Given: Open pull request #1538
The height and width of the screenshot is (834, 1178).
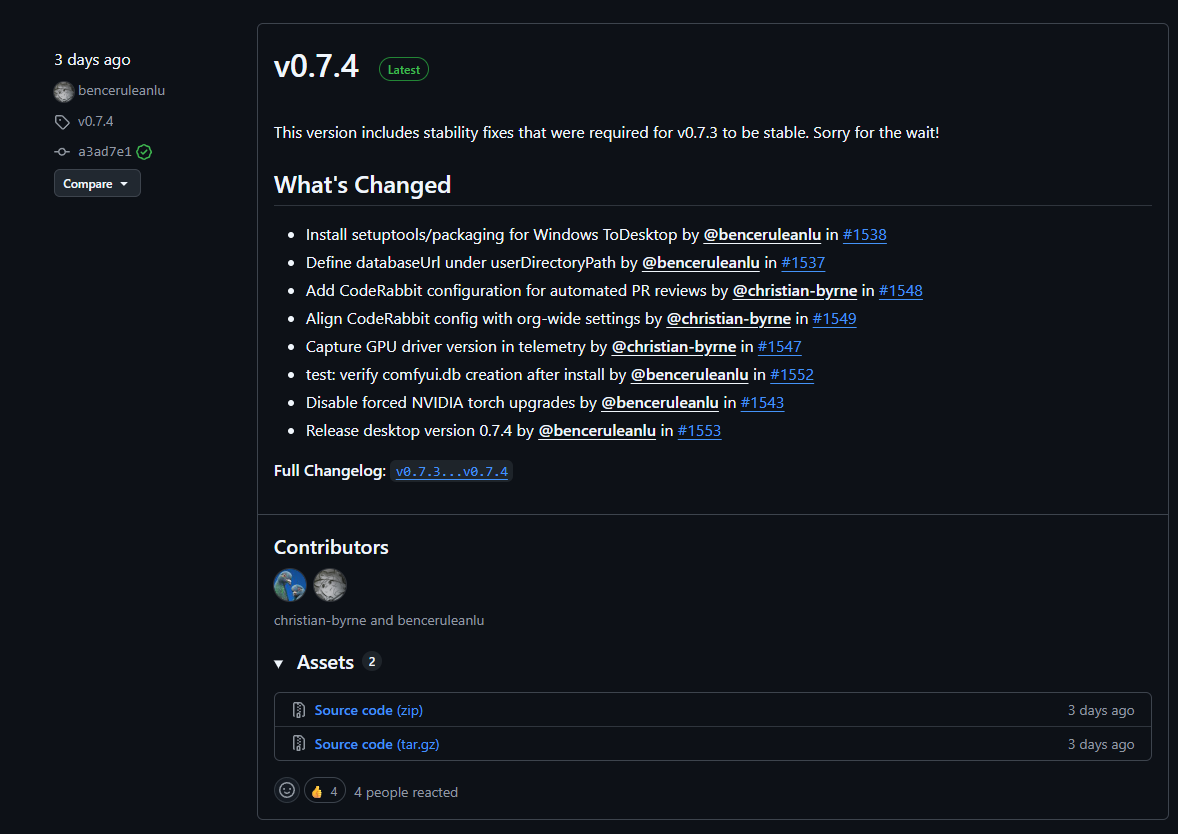Looking at the screenshot, I should (865, 234).
